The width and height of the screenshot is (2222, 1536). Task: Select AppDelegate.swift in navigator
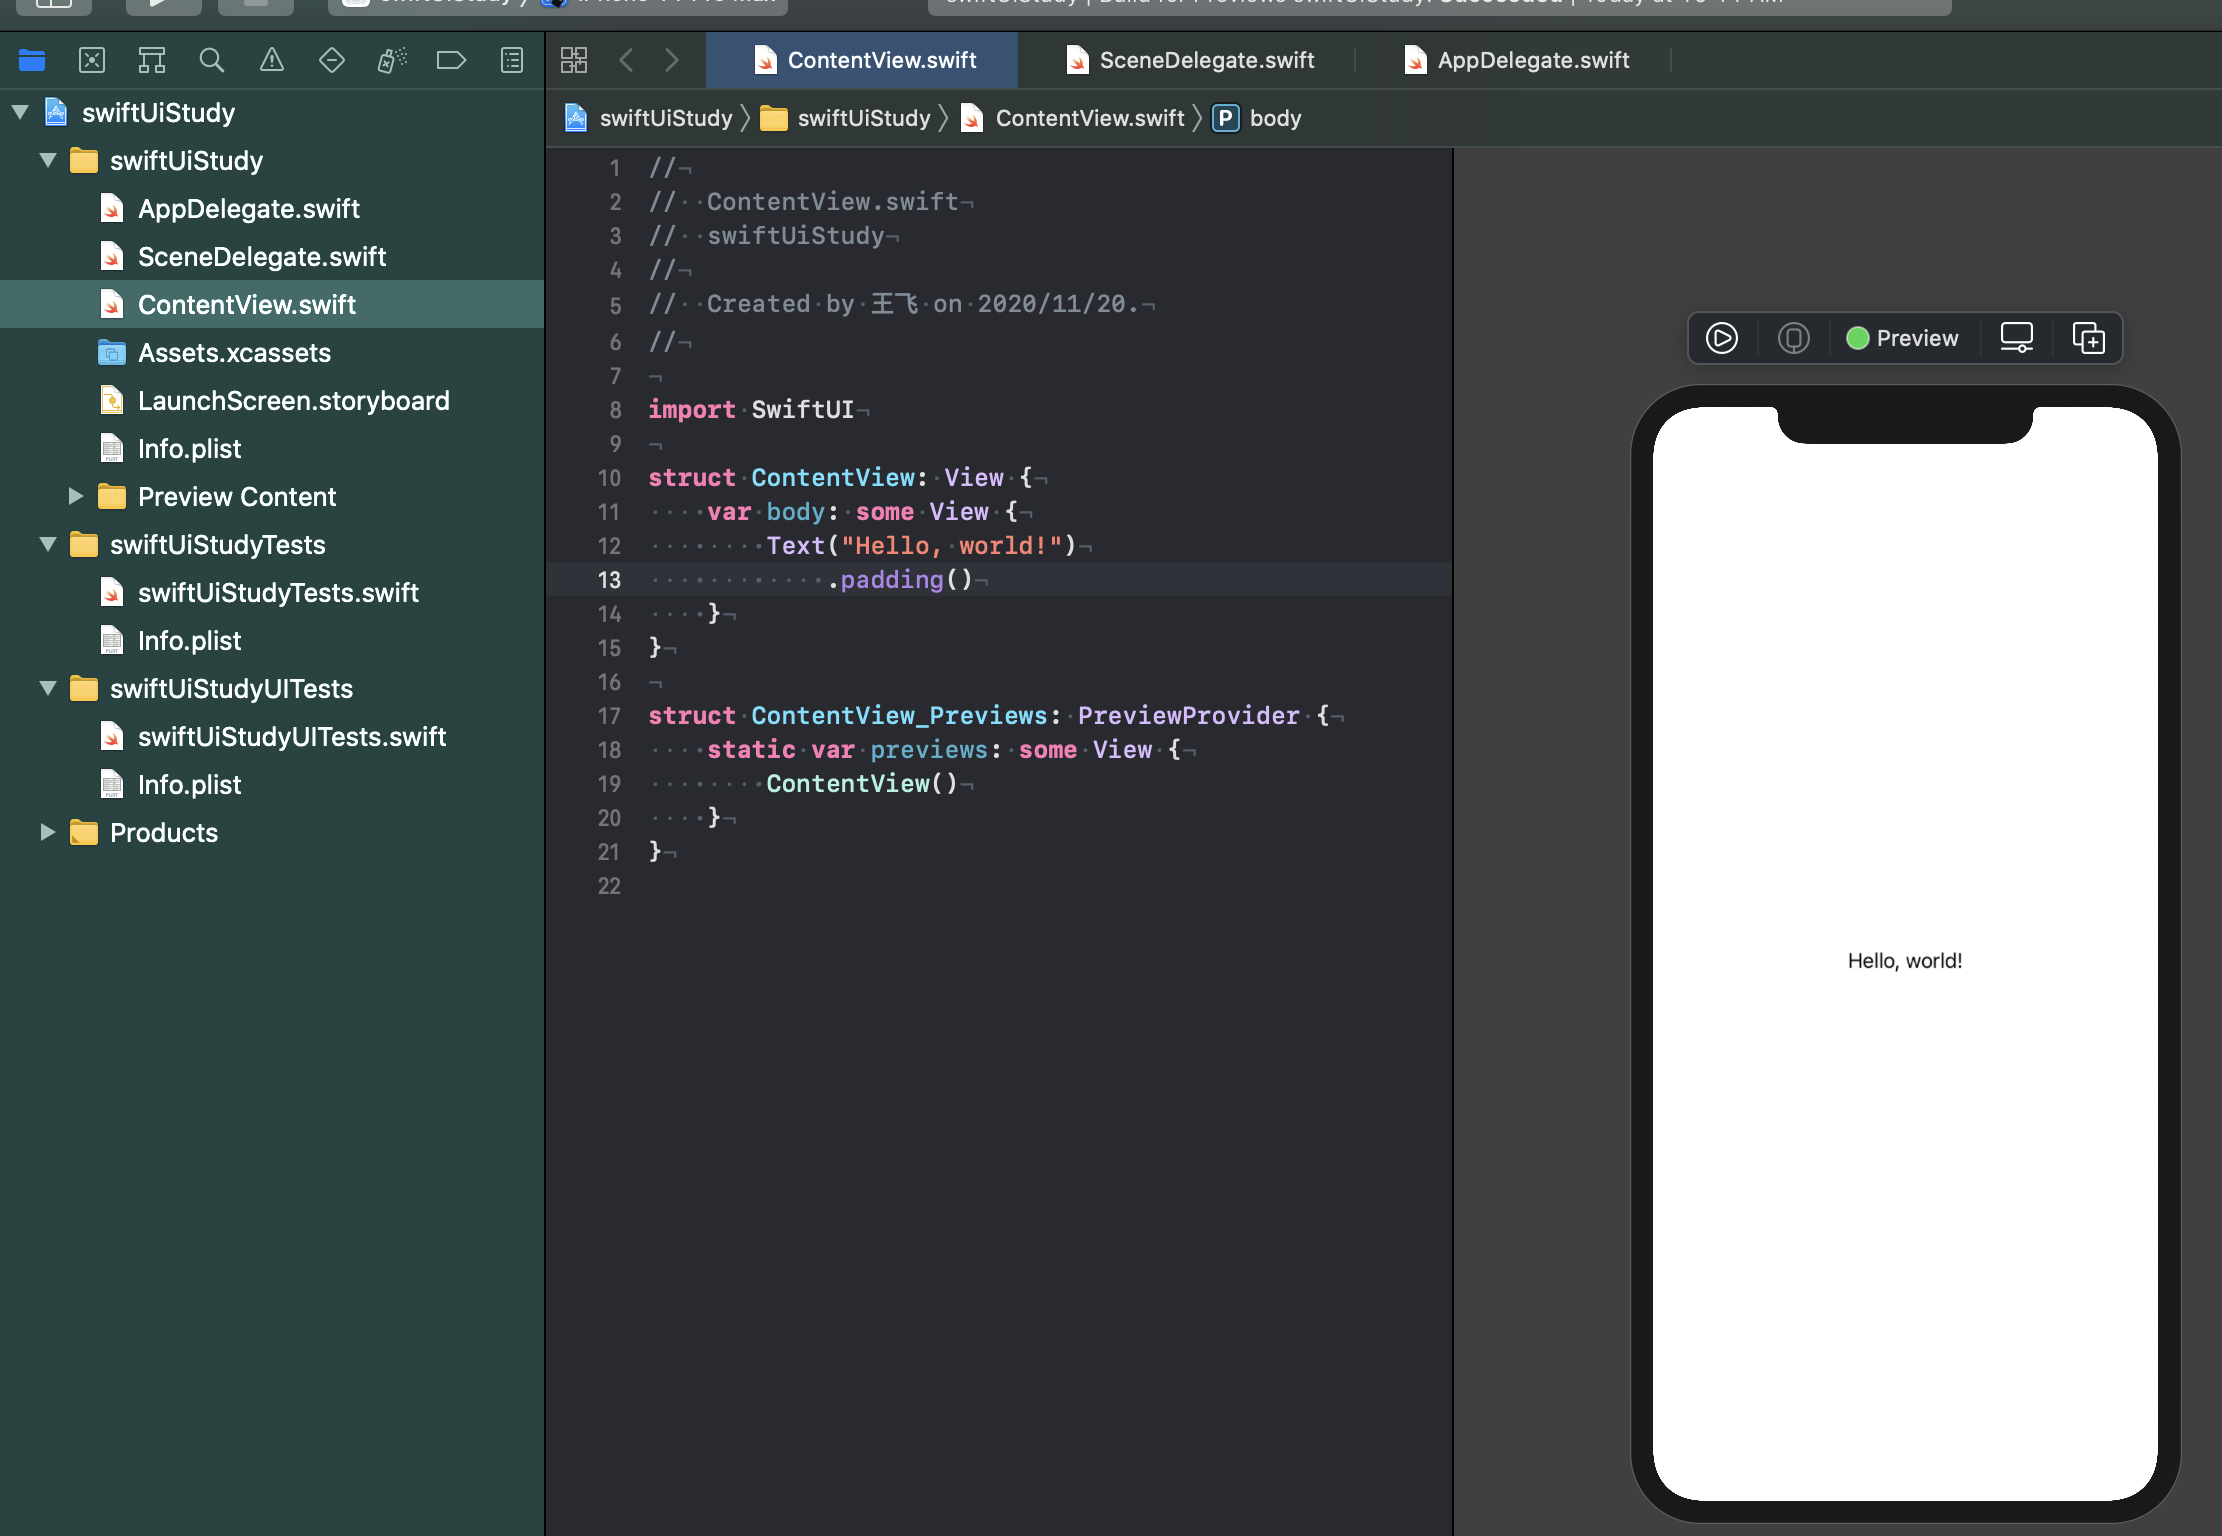point(272,208)
